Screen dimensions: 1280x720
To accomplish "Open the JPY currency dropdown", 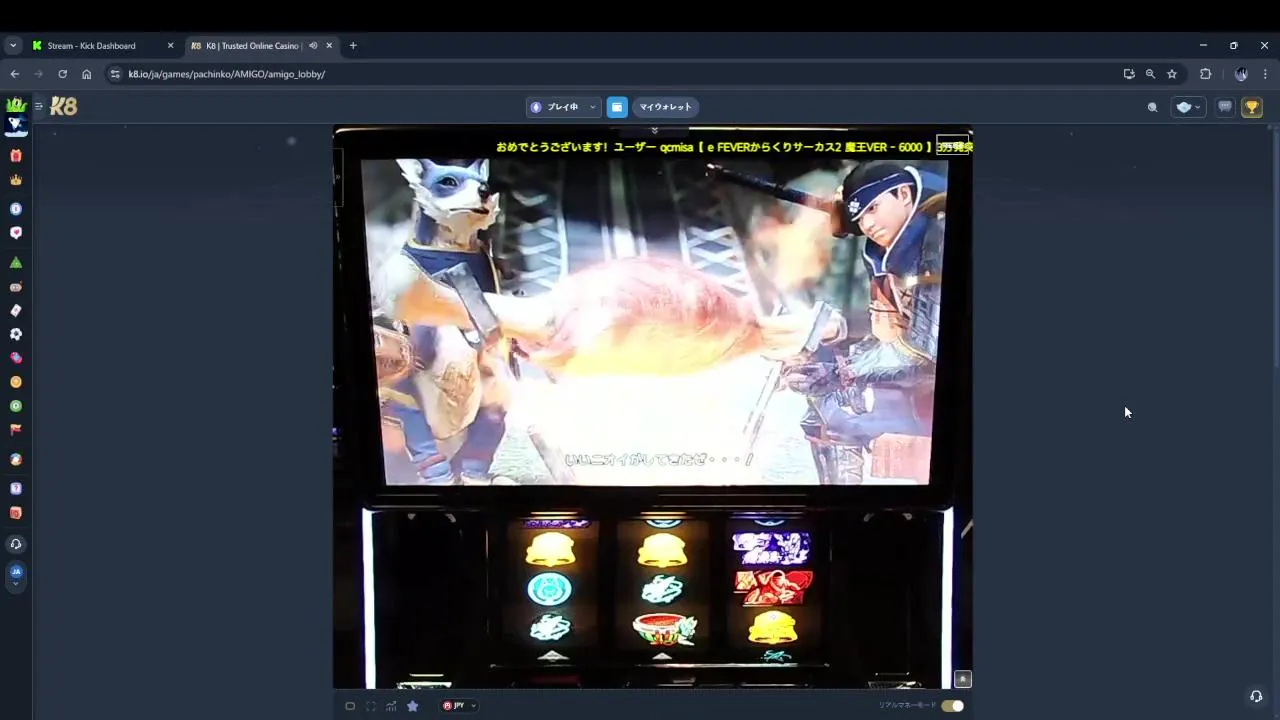I will [459, 706].
